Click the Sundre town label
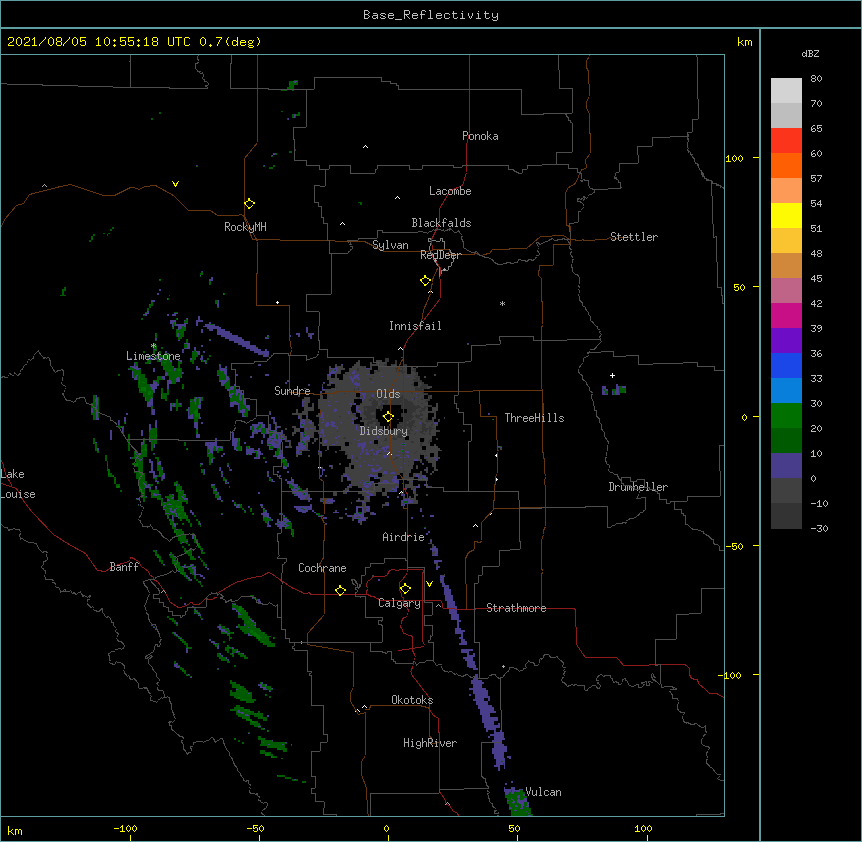This screenshot has height=842, width=862. pyautogui.click(x=292, y=391)
